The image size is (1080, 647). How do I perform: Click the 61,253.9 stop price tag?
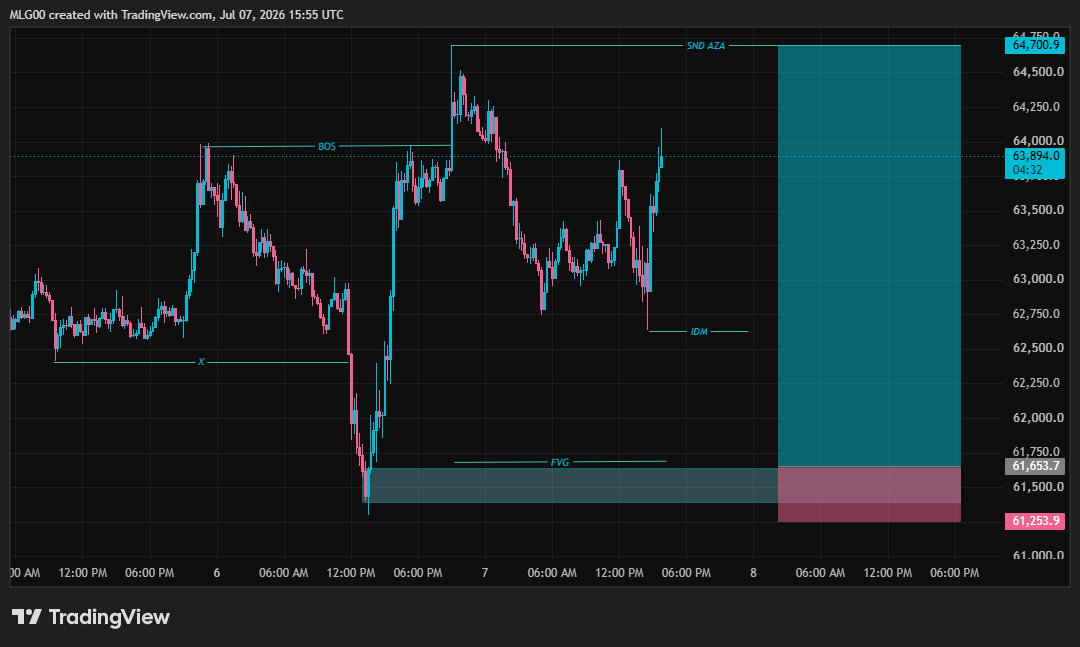[1035, 521]
